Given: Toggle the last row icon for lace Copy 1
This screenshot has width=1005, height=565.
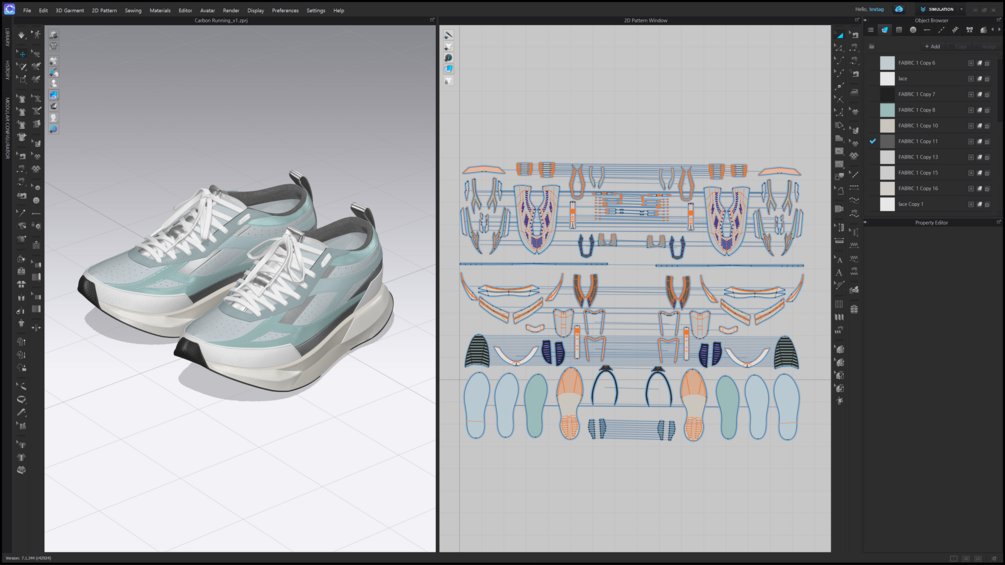Looking at the screenshot, I should pos(988,204).
